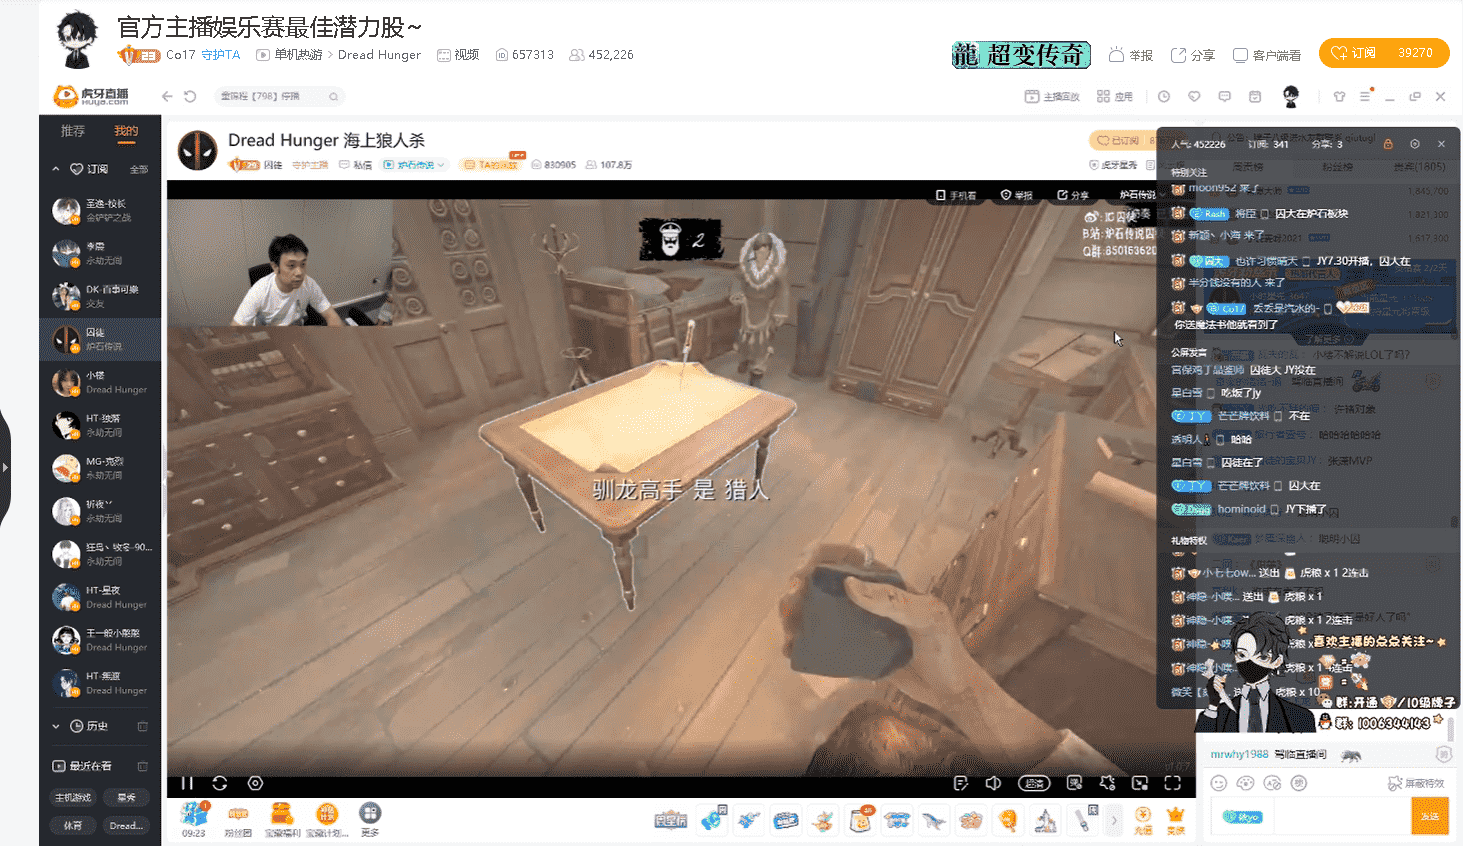Click the 分享 share link in page header

coord(1193,55)
